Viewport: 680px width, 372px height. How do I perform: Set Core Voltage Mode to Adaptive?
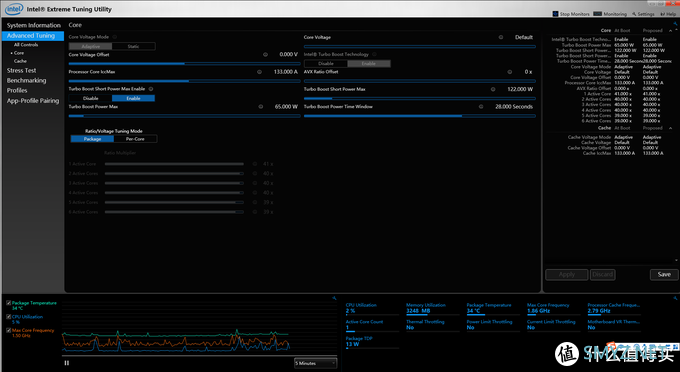coord(91,46)
